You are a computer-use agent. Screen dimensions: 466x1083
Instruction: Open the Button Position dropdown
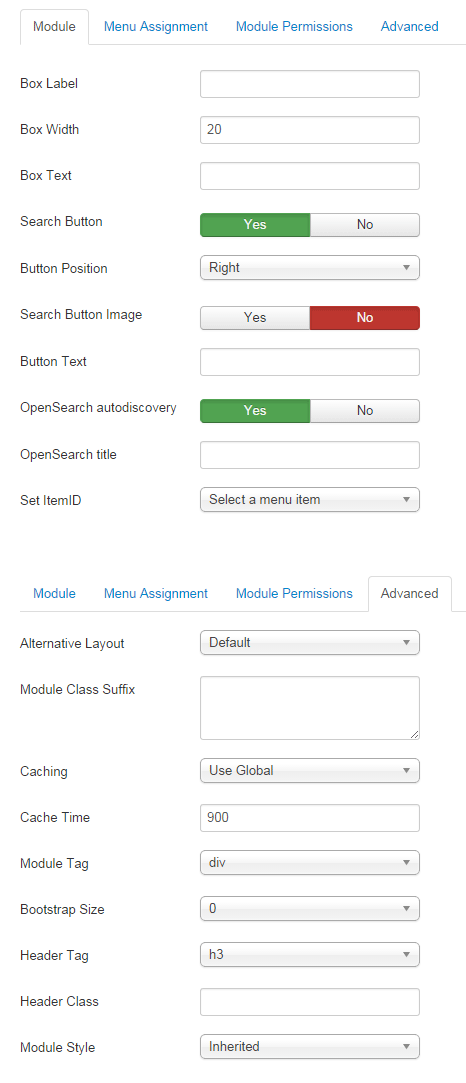click(x=310, y=267)
